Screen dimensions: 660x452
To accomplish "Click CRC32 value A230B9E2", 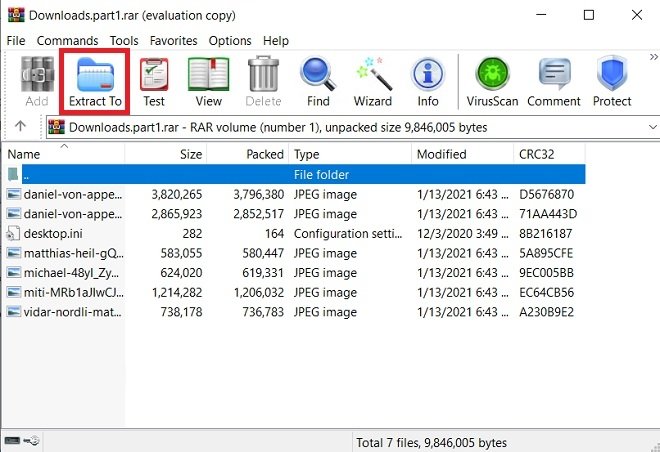I will [x=546, y=312].
